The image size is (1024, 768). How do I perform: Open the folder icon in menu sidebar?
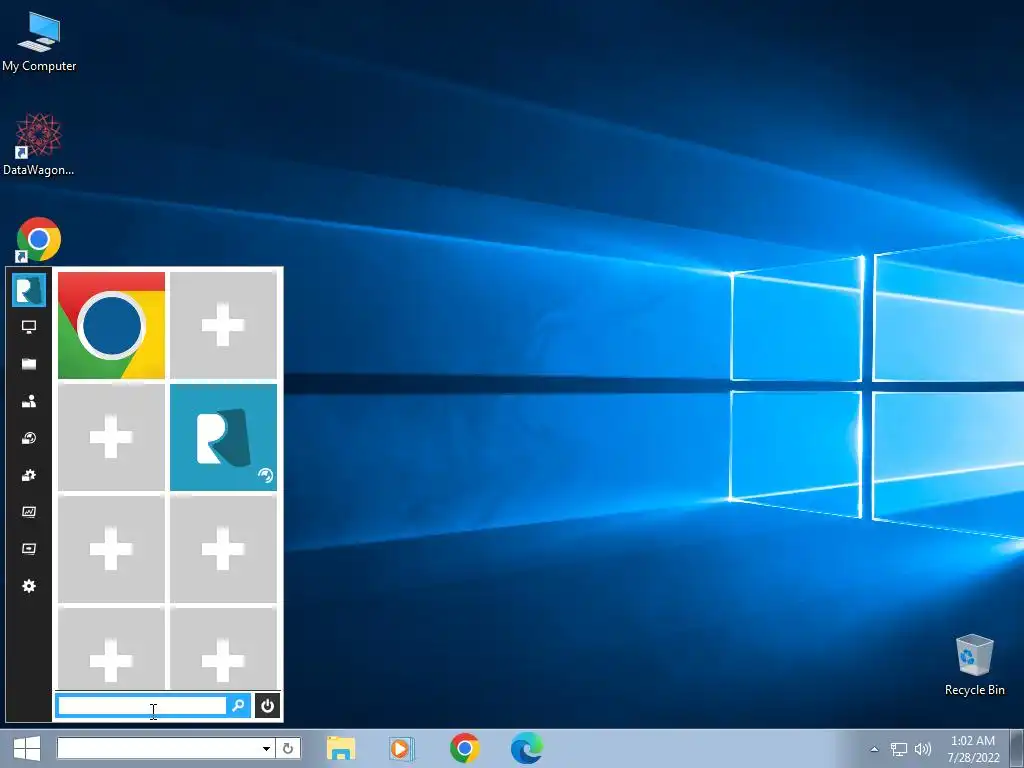29,364
